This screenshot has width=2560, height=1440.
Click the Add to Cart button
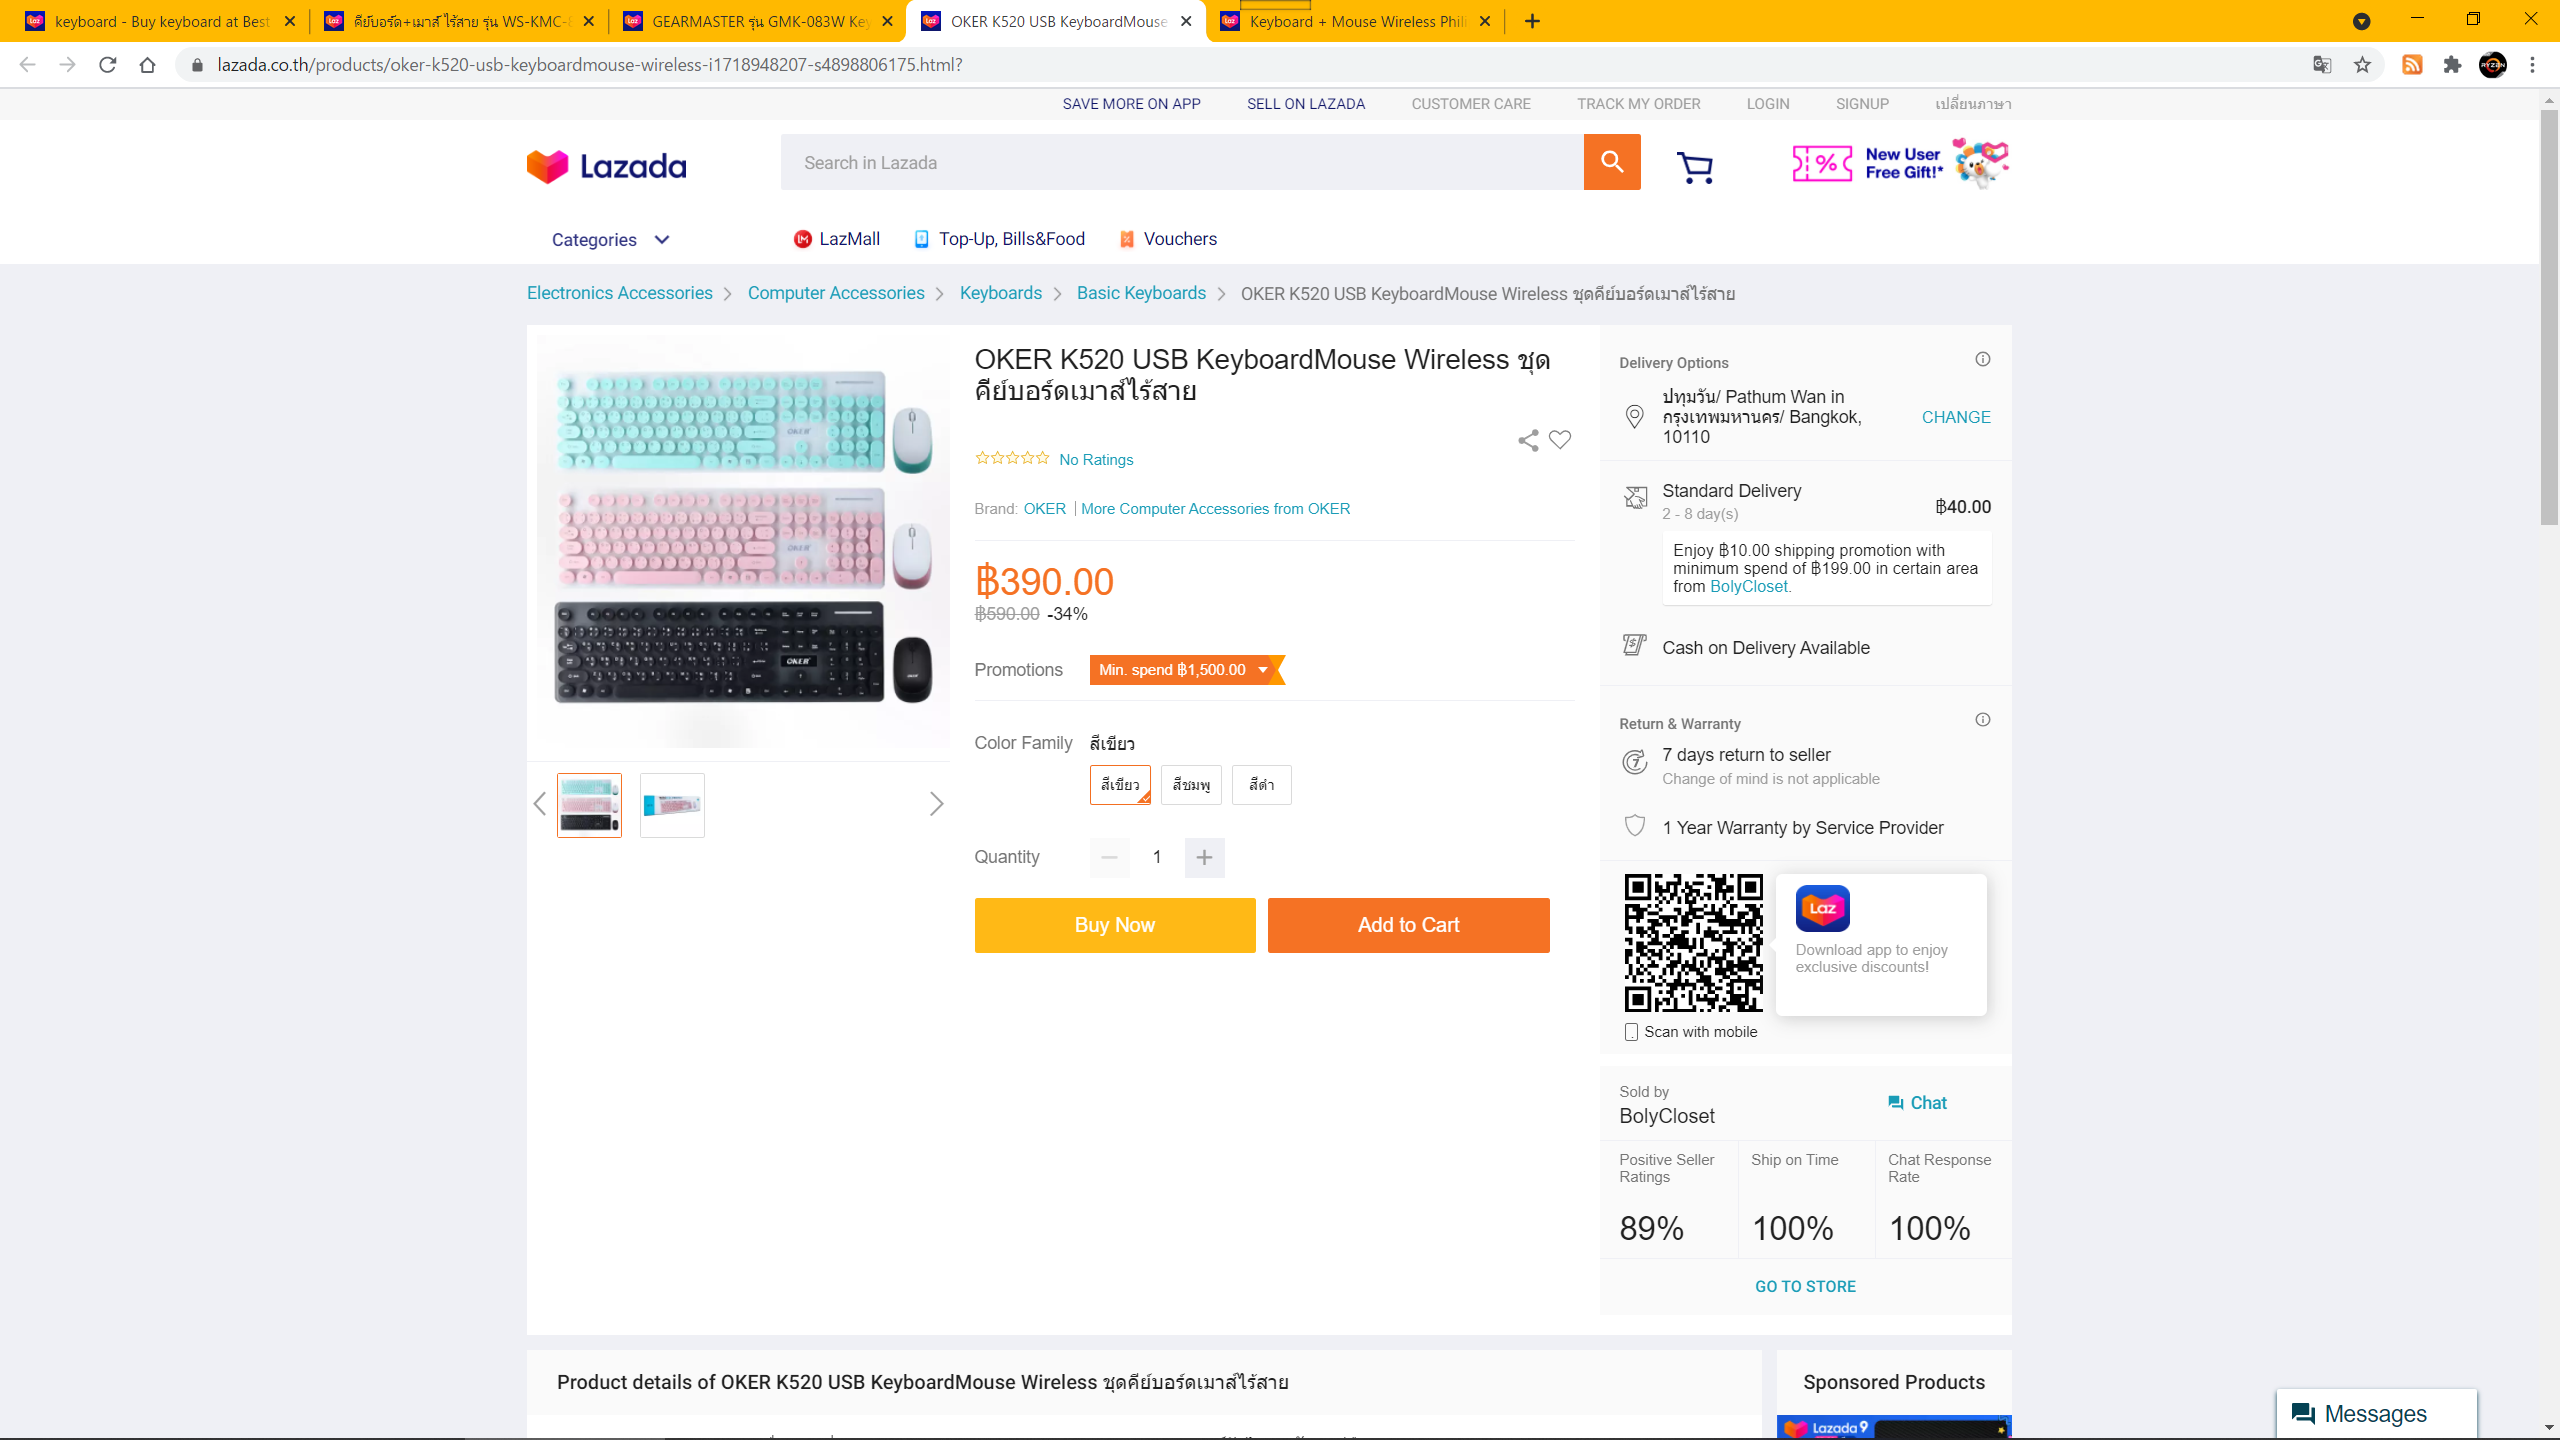[x=1408, y=925]
